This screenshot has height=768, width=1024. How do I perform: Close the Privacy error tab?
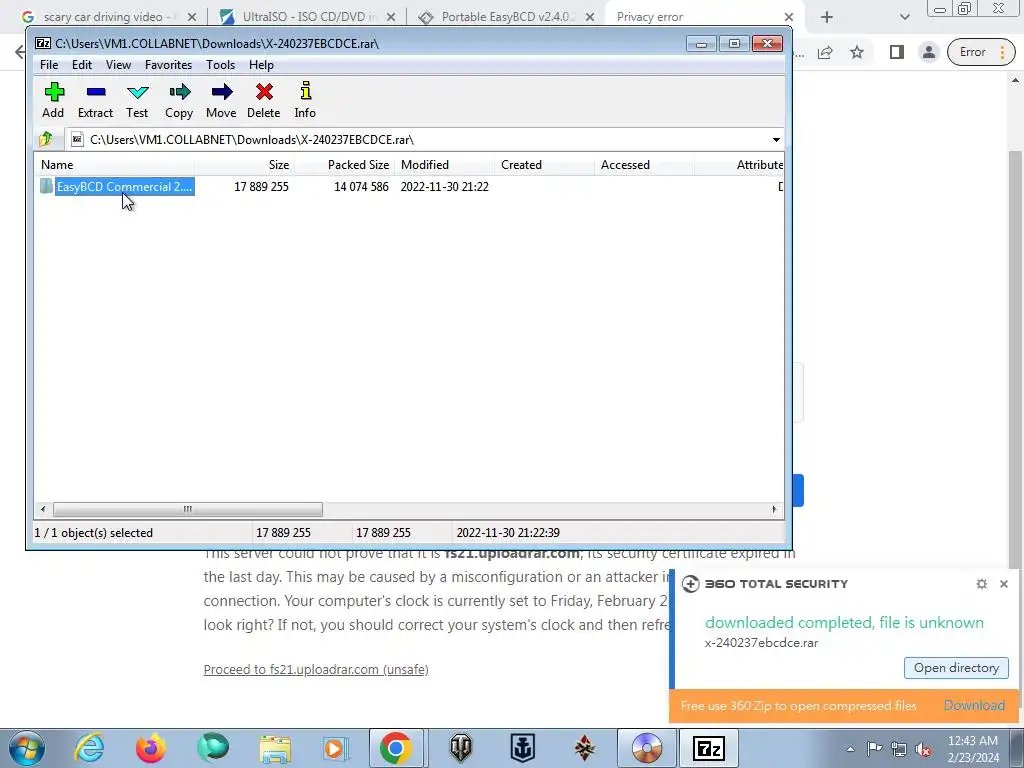788,17
